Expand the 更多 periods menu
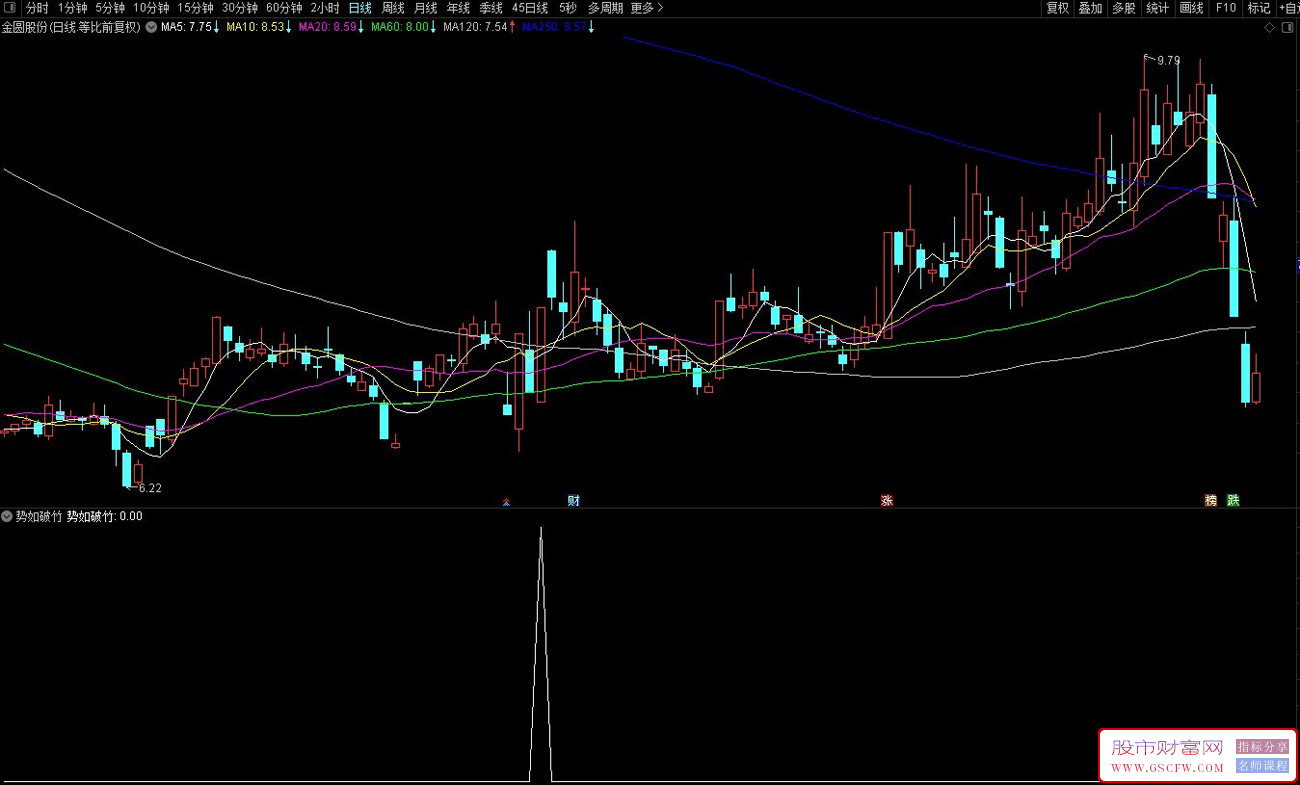 click(647, 8)
